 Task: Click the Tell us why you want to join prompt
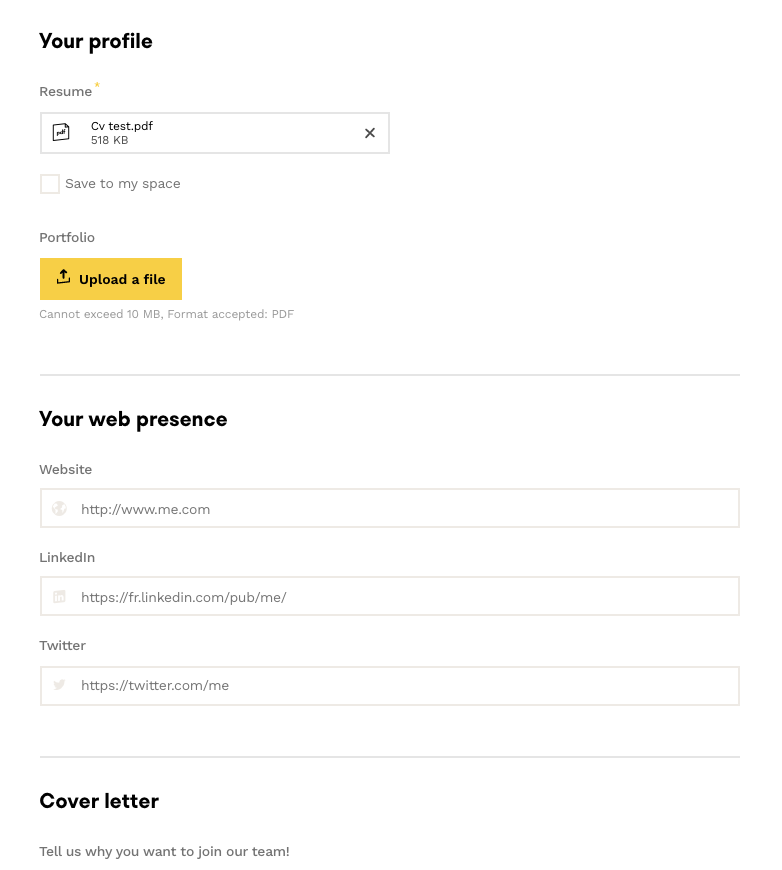164,852
